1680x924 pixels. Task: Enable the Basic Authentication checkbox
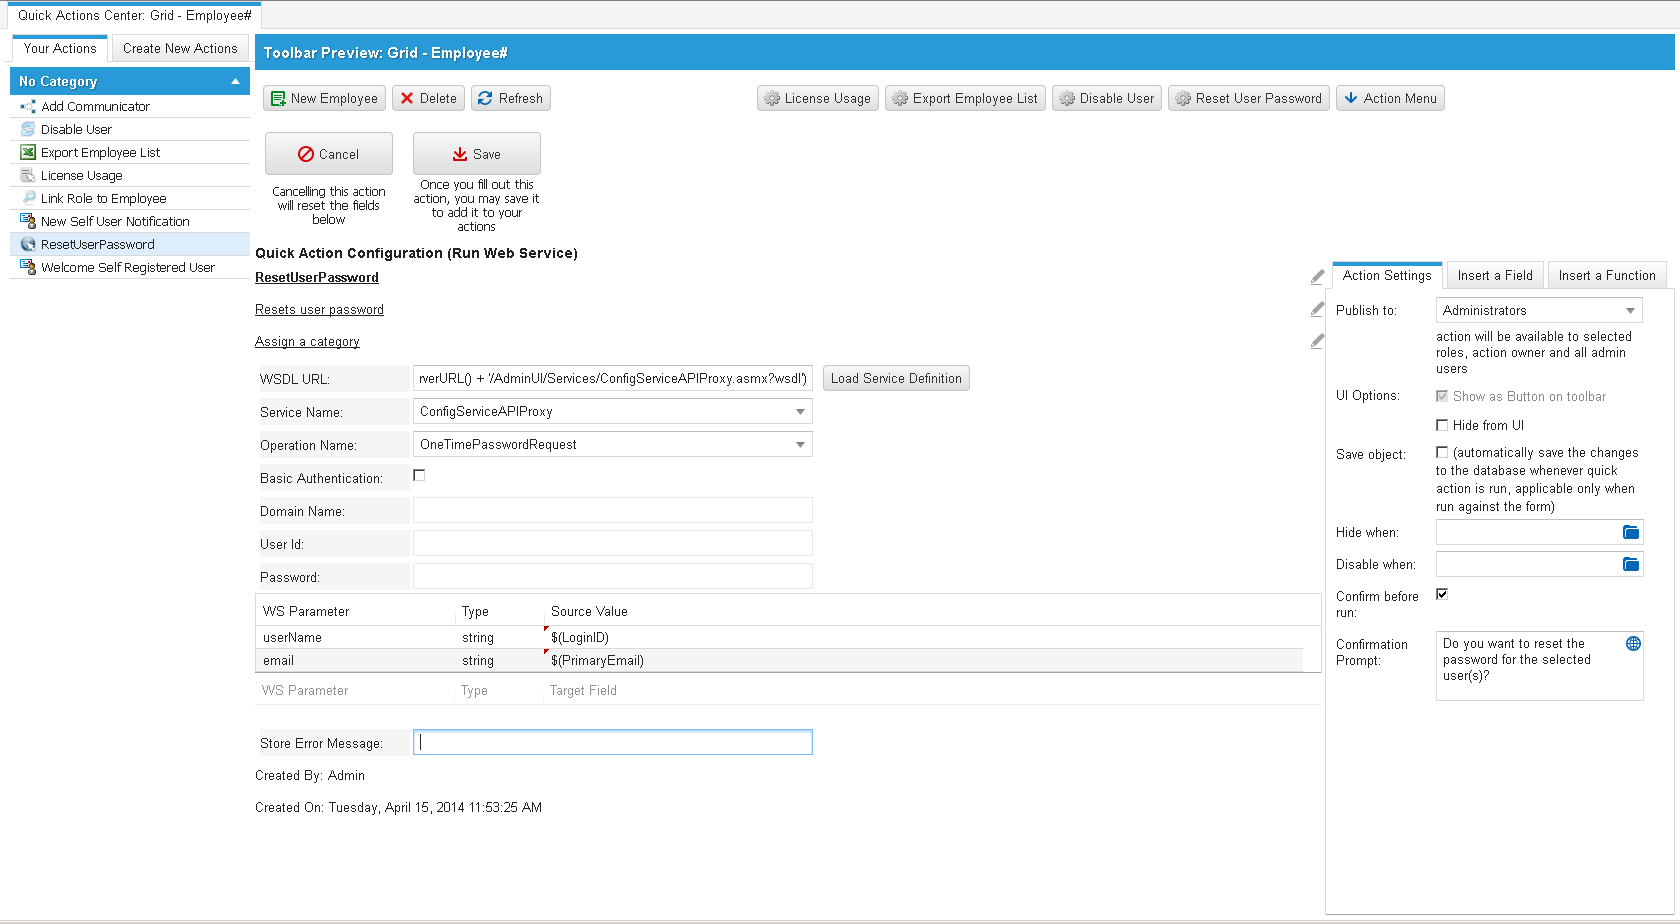coord(419,476)
